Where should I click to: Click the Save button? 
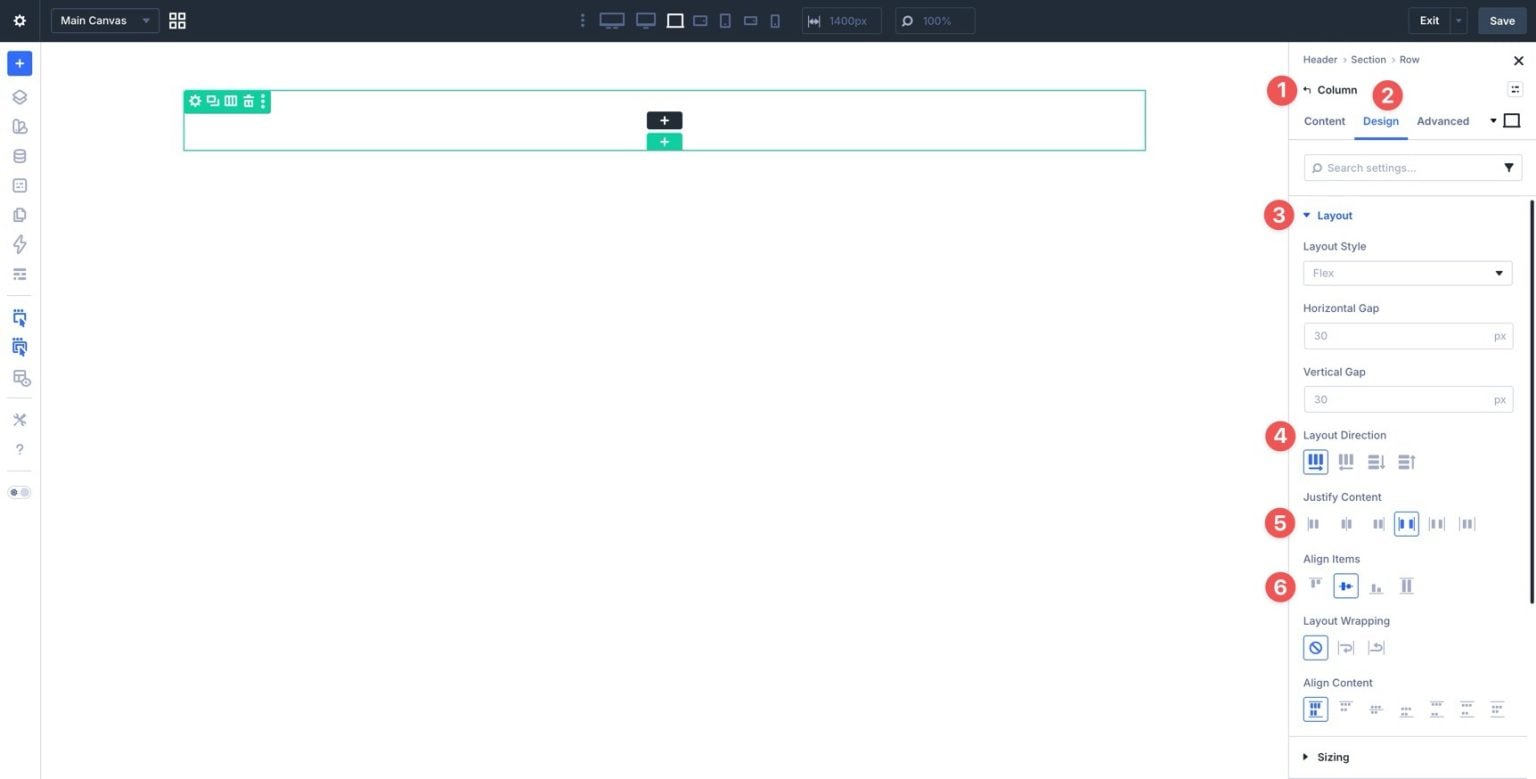tap(1502, 20)
